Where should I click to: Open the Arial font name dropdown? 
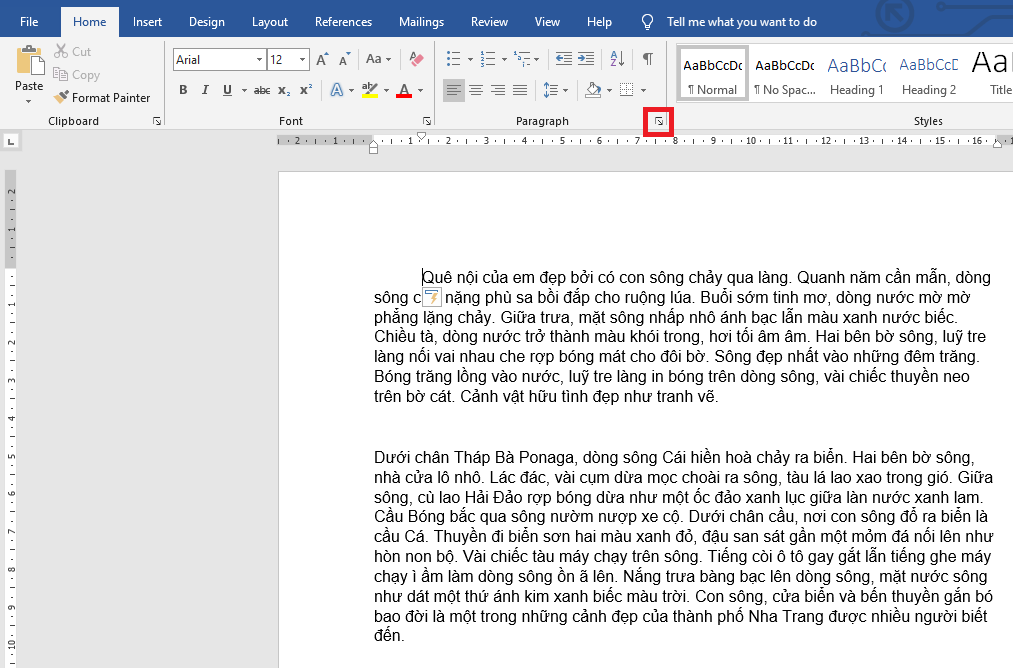point(259,60)
